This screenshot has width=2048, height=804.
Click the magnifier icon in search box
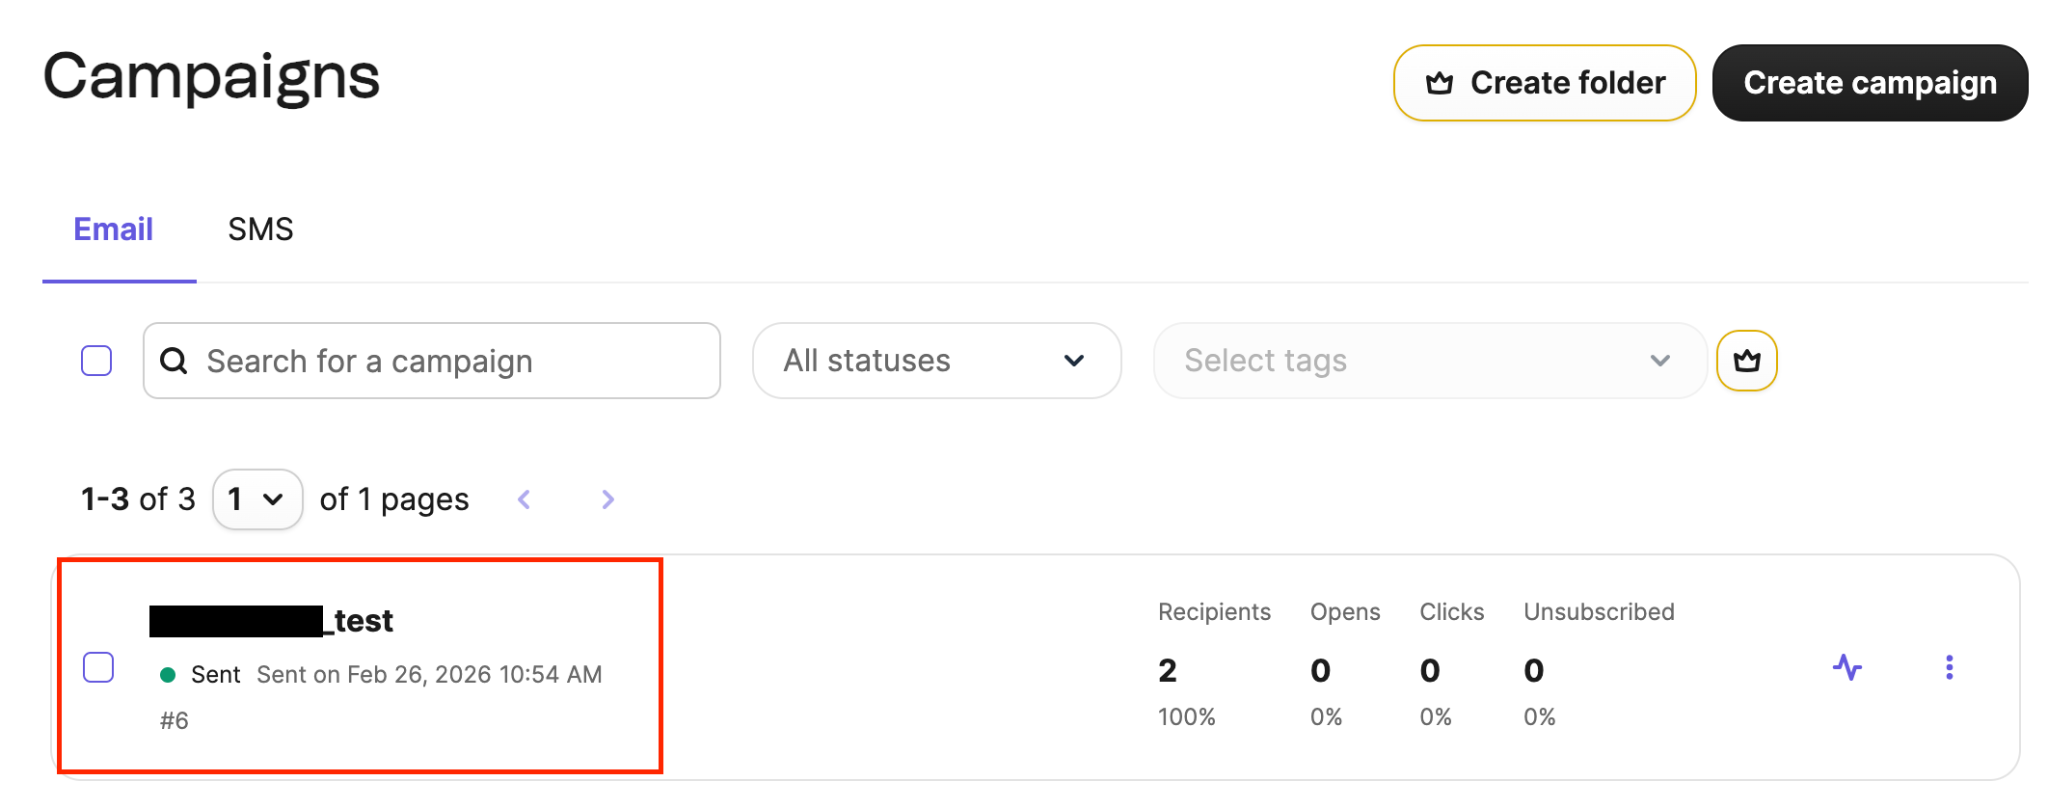coord(174,361)
